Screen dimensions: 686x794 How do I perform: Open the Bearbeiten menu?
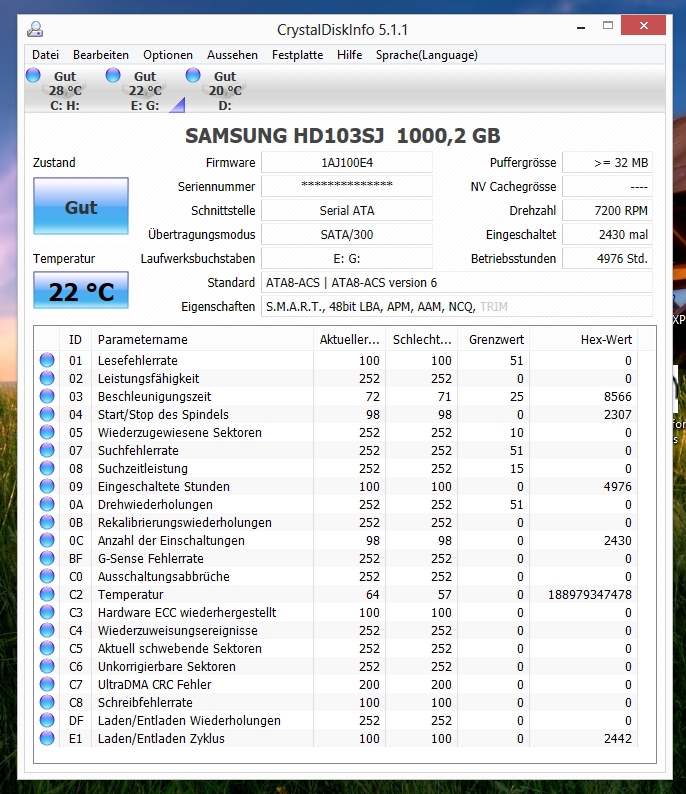pos(101,55)
